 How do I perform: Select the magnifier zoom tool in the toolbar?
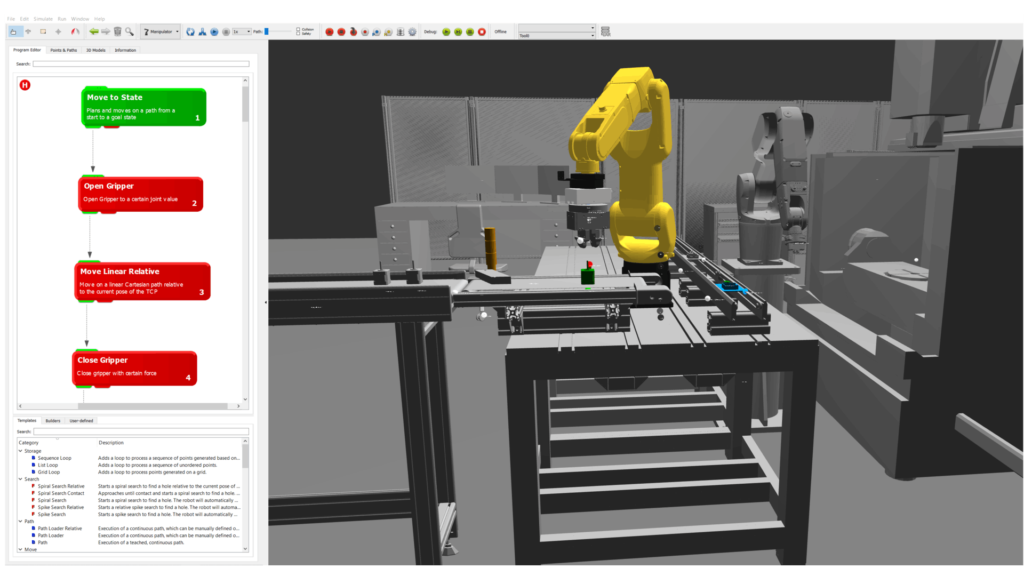click(131, 31)
